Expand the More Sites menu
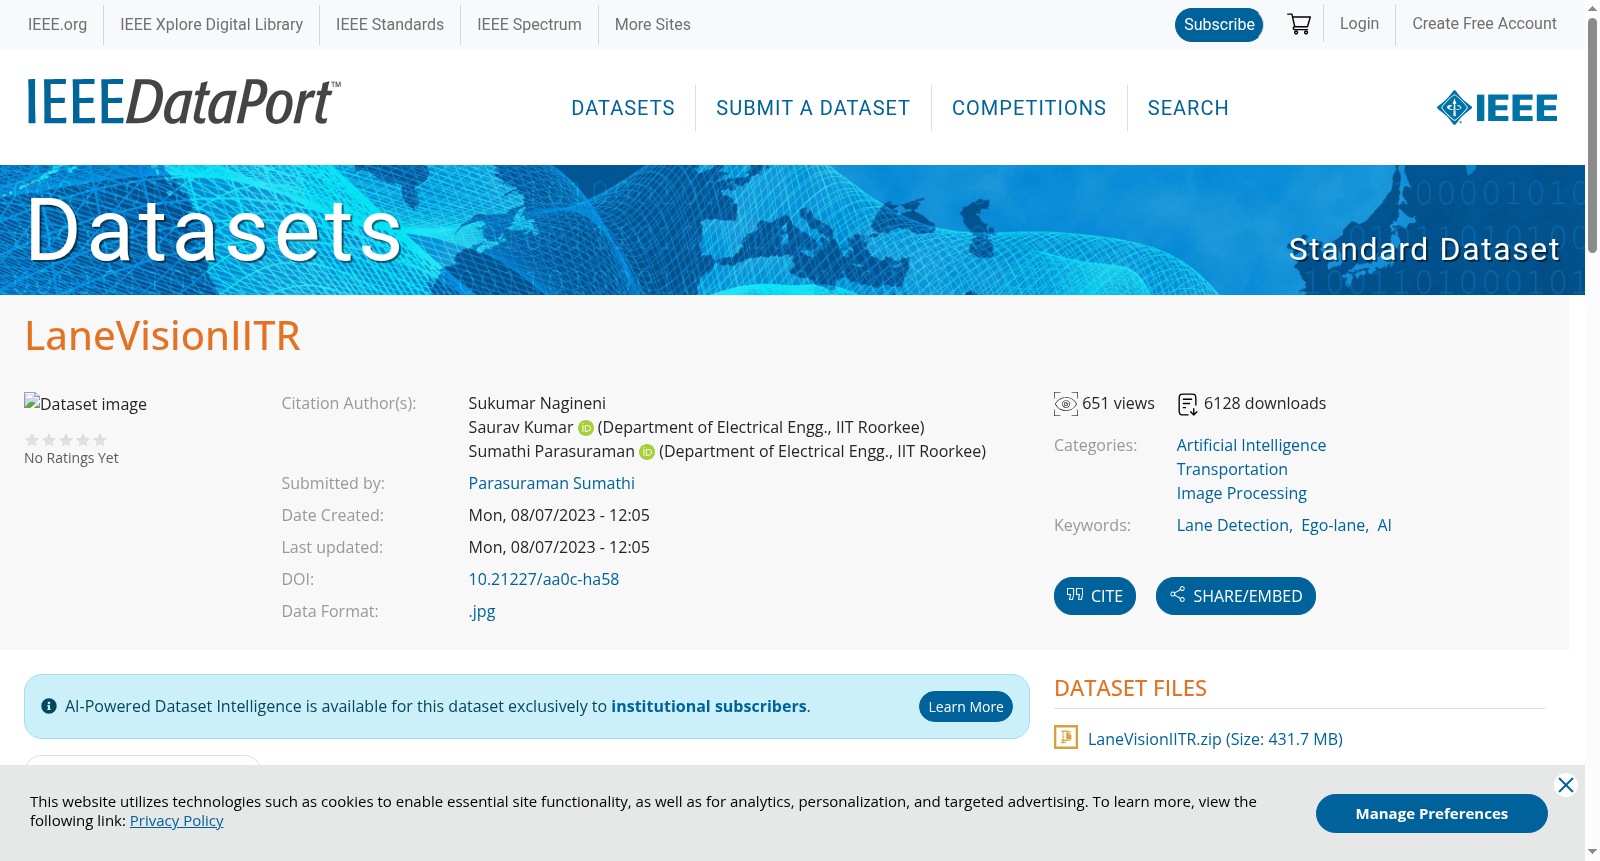Screen dimensions: 1600x861 tap(652, 24)
